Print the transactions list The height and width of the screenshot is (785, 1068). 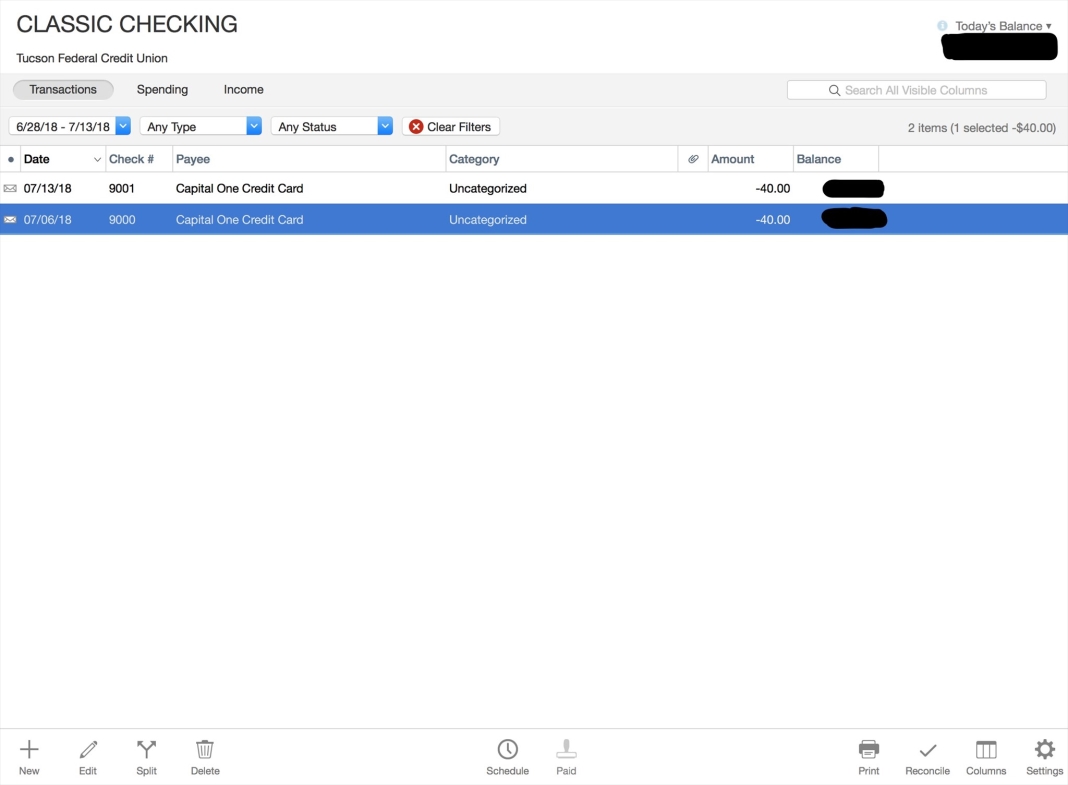(x=869, y=750)
